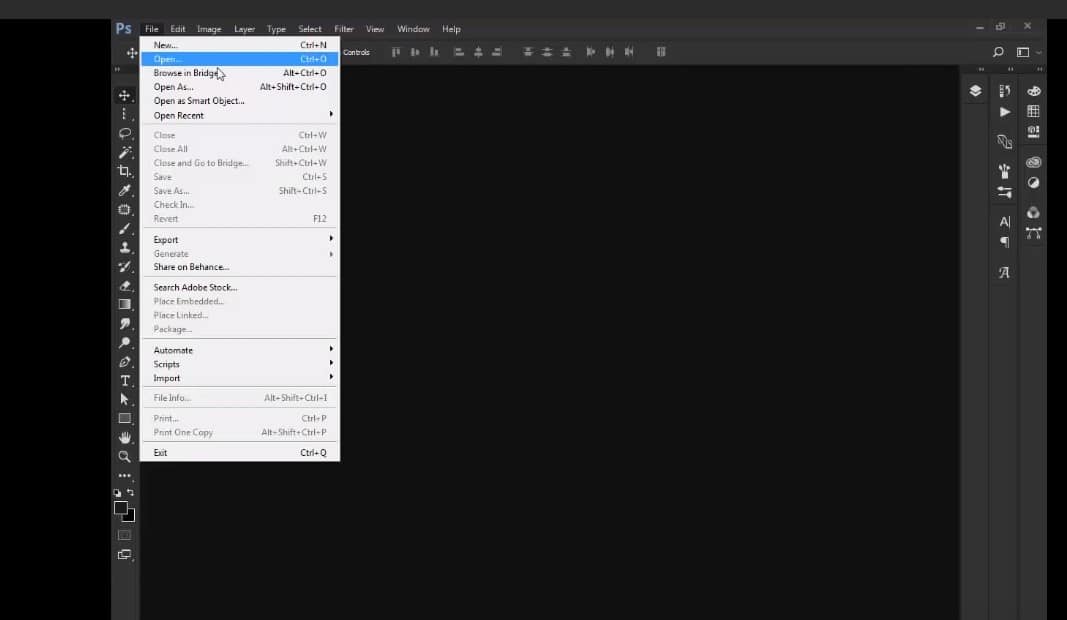Choose Exit from the File menu
This screenshot has width=1067, height=620.
point(240,453)
